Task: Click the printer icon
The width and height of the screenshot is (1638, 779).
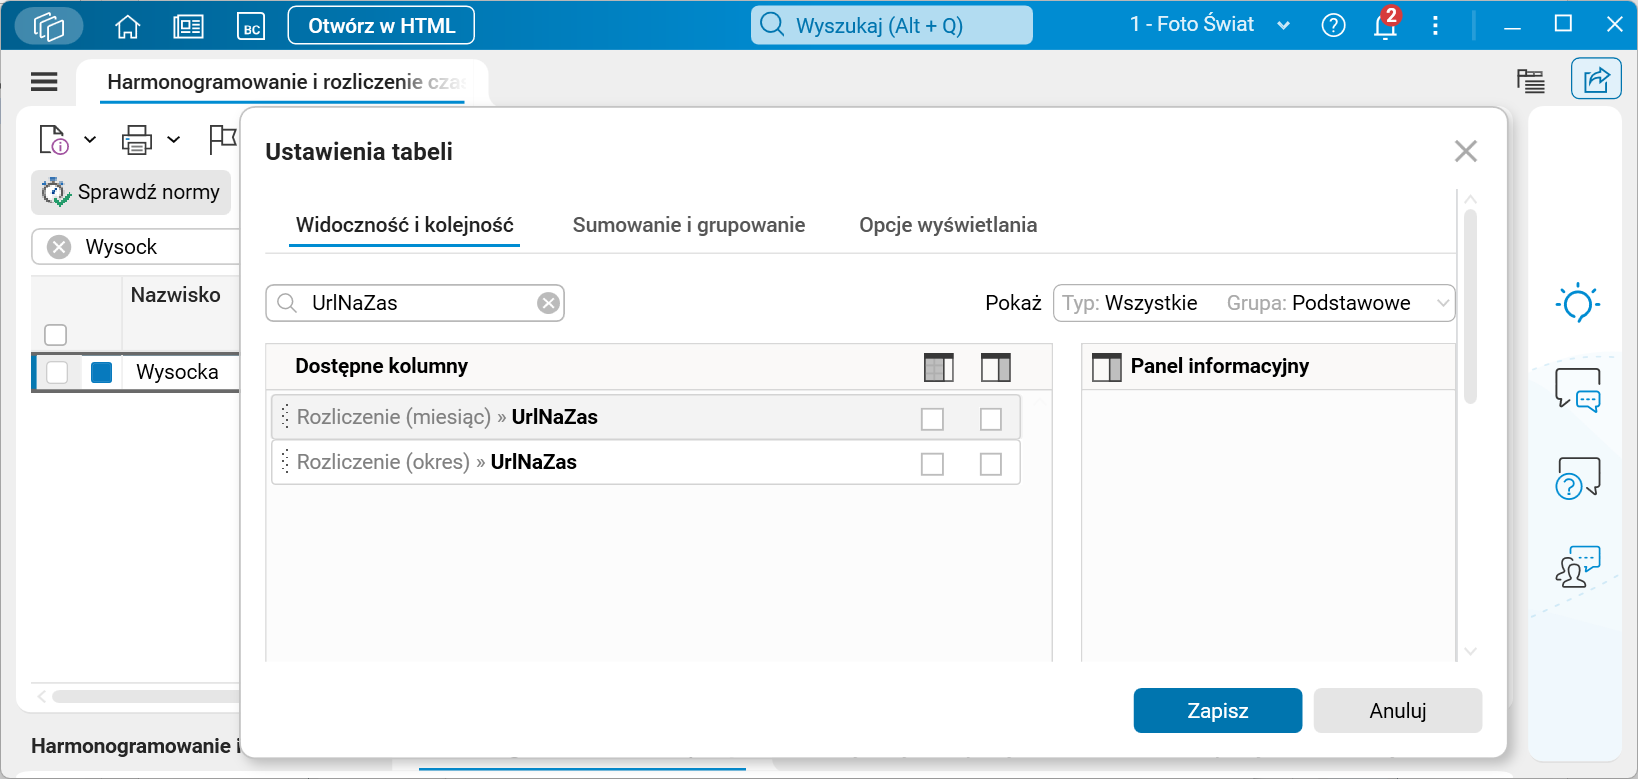Action: [x=137, y=139]
